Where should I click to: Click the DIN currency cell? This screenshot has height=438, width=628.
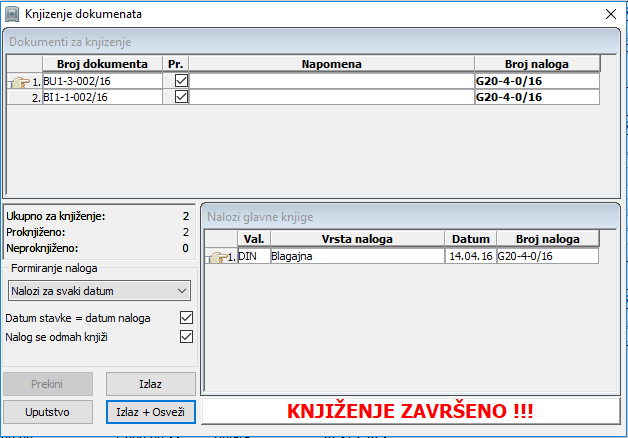tap(254, 256)
